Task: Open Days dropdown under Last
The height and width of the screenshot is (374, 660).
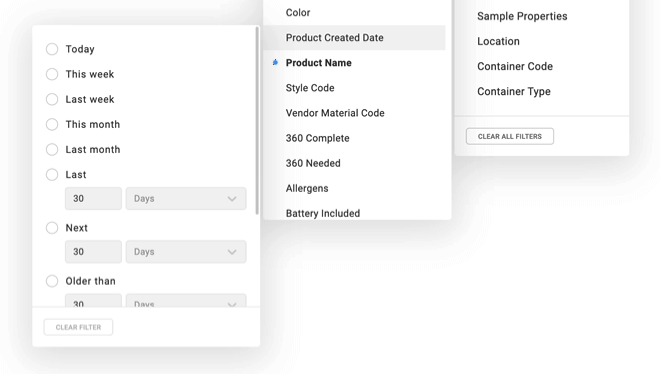Action: (x=186, y=199)
